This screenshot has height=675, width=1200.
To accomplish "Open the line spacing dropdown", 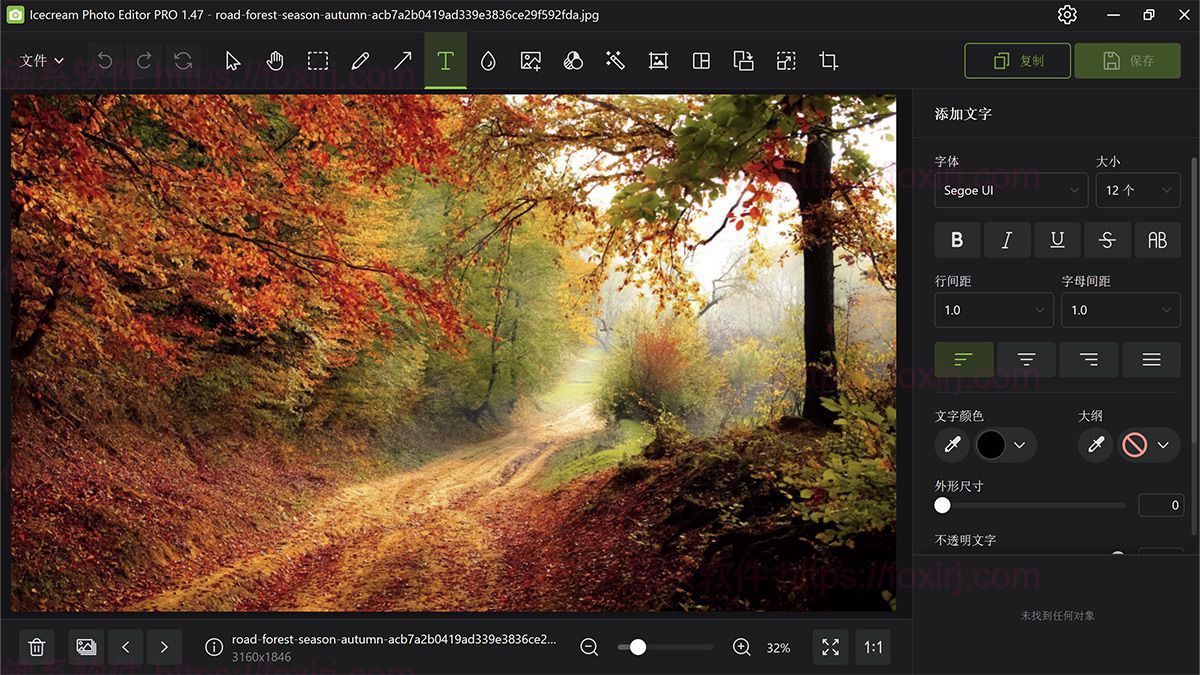I will pyautogui.click(x=993, y=310).
